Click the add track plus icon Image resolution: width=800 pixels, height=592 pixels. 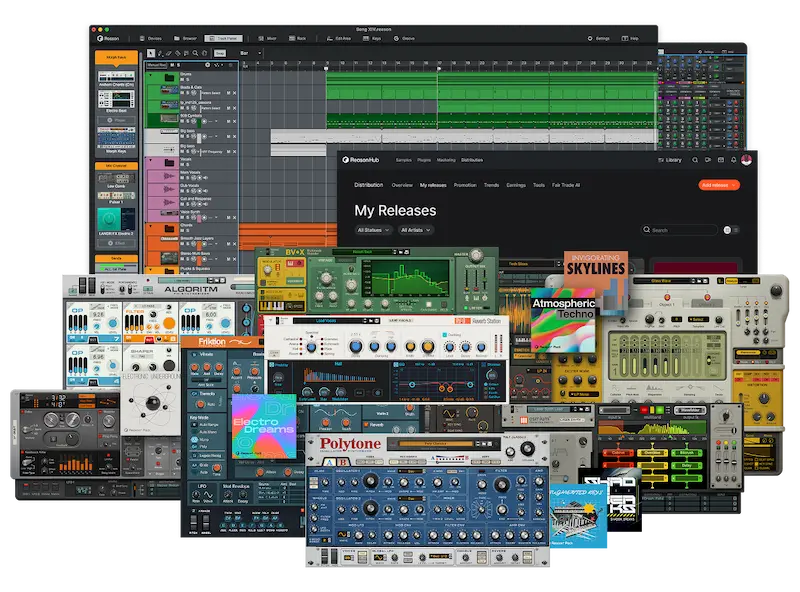tap(207, 65)
